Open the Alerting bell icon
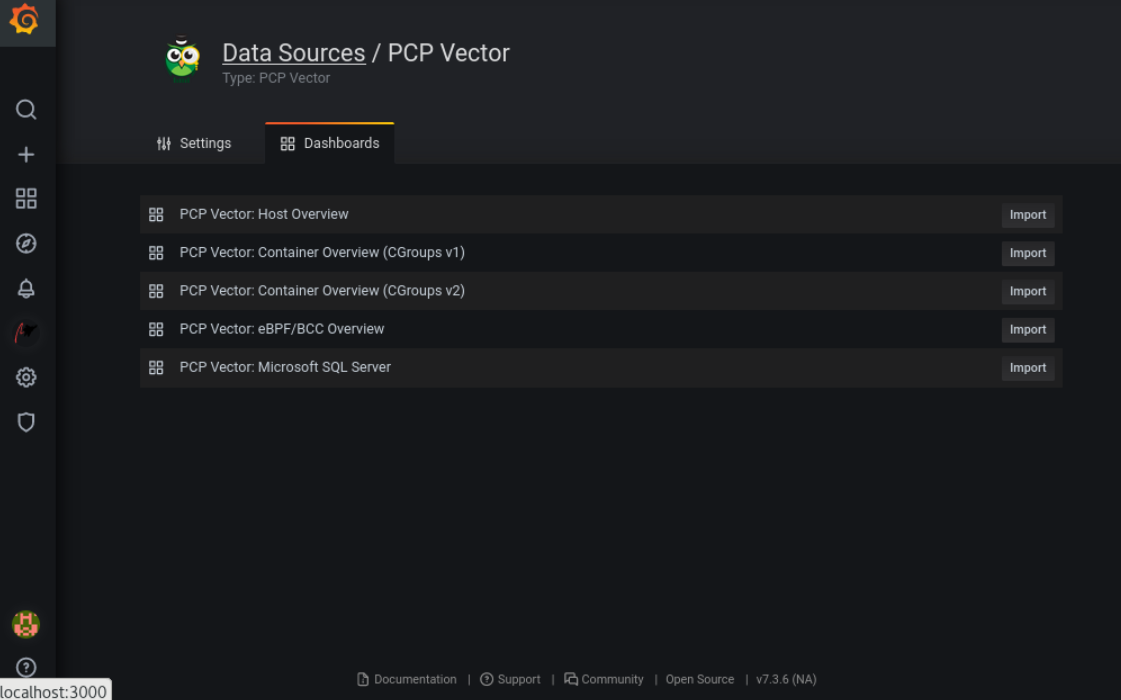The width and height of the screenshot is (1121, 700). pos(26,288)
